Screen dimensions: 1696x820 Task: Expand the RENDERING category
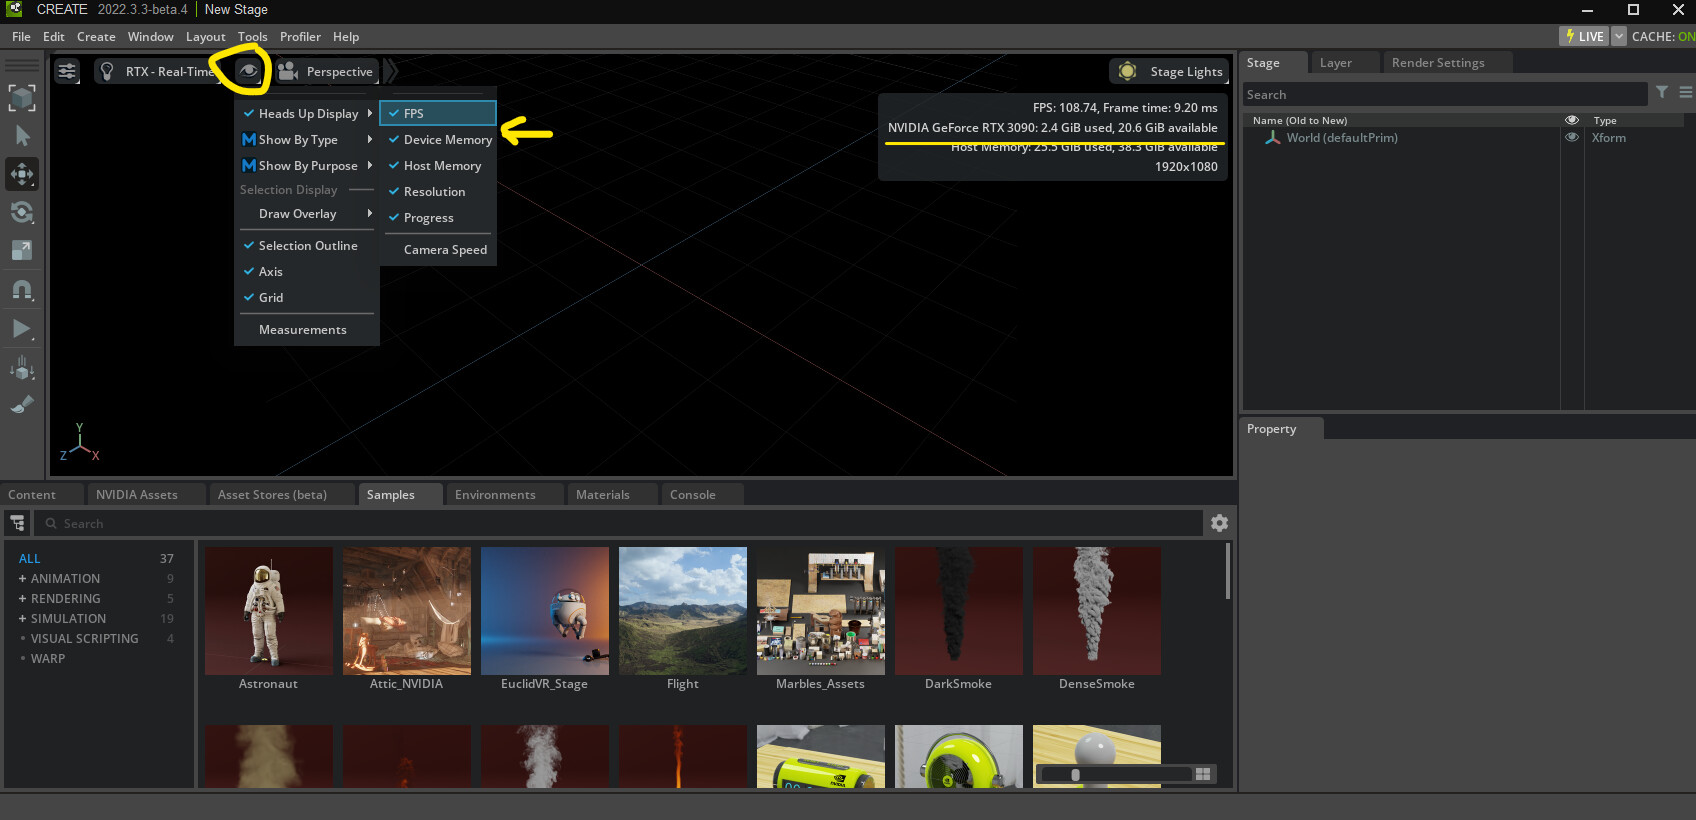click(x=22, y=598)
